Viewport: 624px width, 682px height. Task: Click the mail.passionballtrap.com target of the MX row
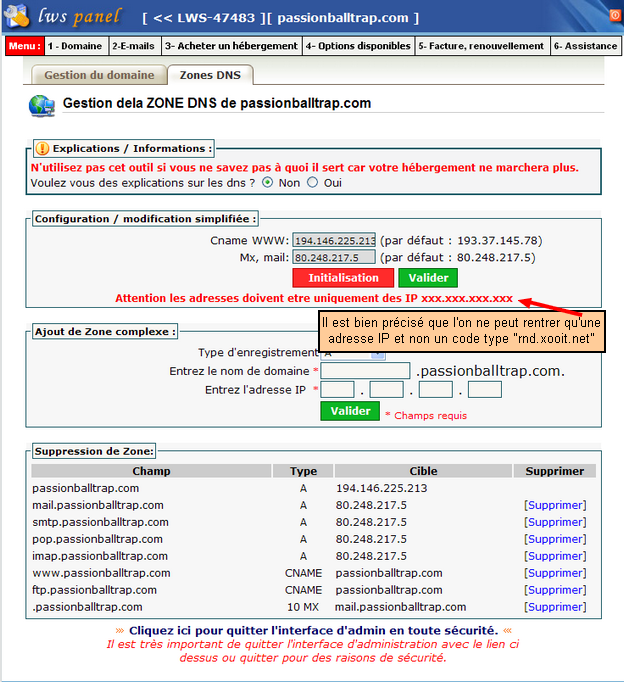pyautogui.click(x=400, y=607)
